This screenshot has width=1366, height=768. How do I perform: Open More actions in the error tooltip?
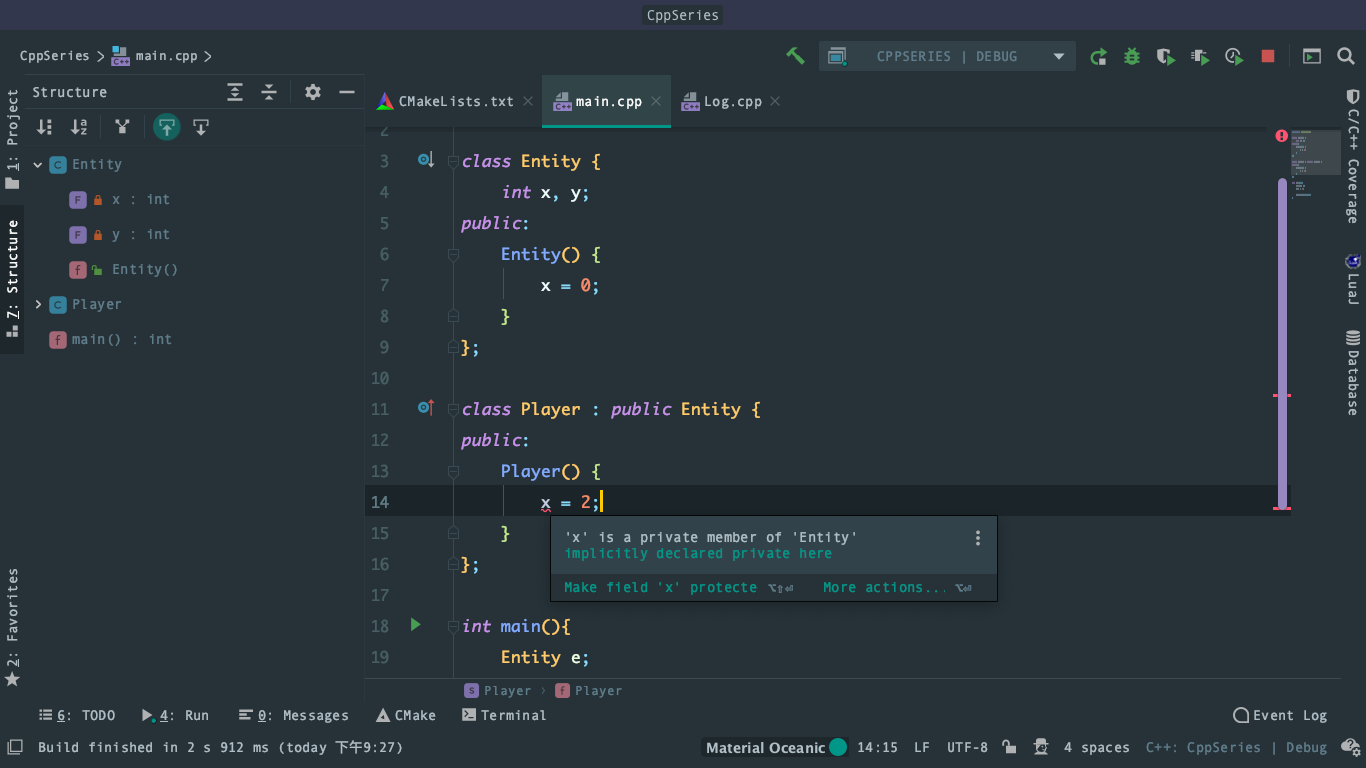point(885,588)
